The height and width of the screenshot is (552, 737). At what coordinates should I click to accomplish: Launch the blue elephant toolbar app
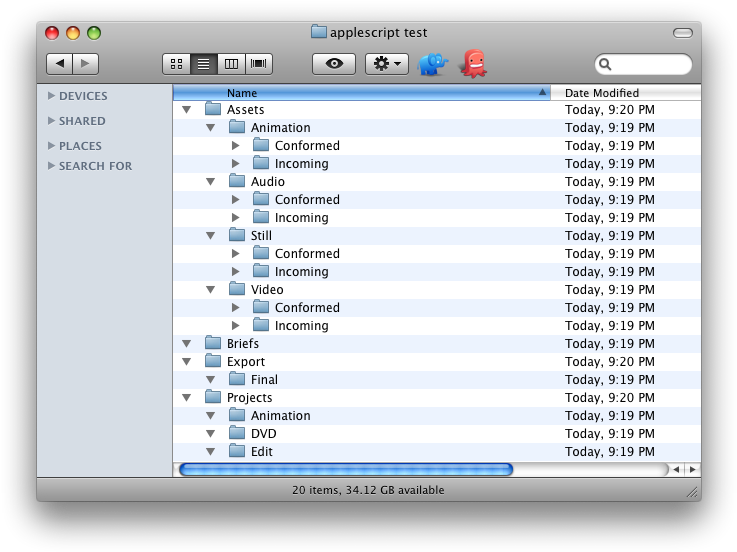coord(432,64)
